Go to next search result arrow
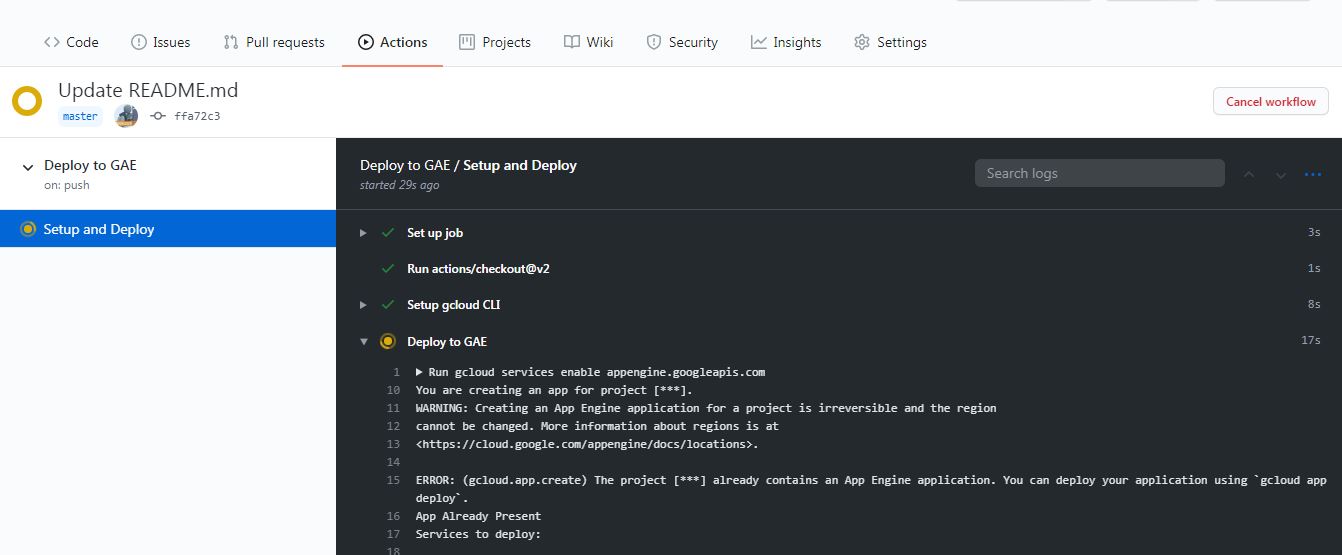1342x555 pixels. coord(1280,174)
